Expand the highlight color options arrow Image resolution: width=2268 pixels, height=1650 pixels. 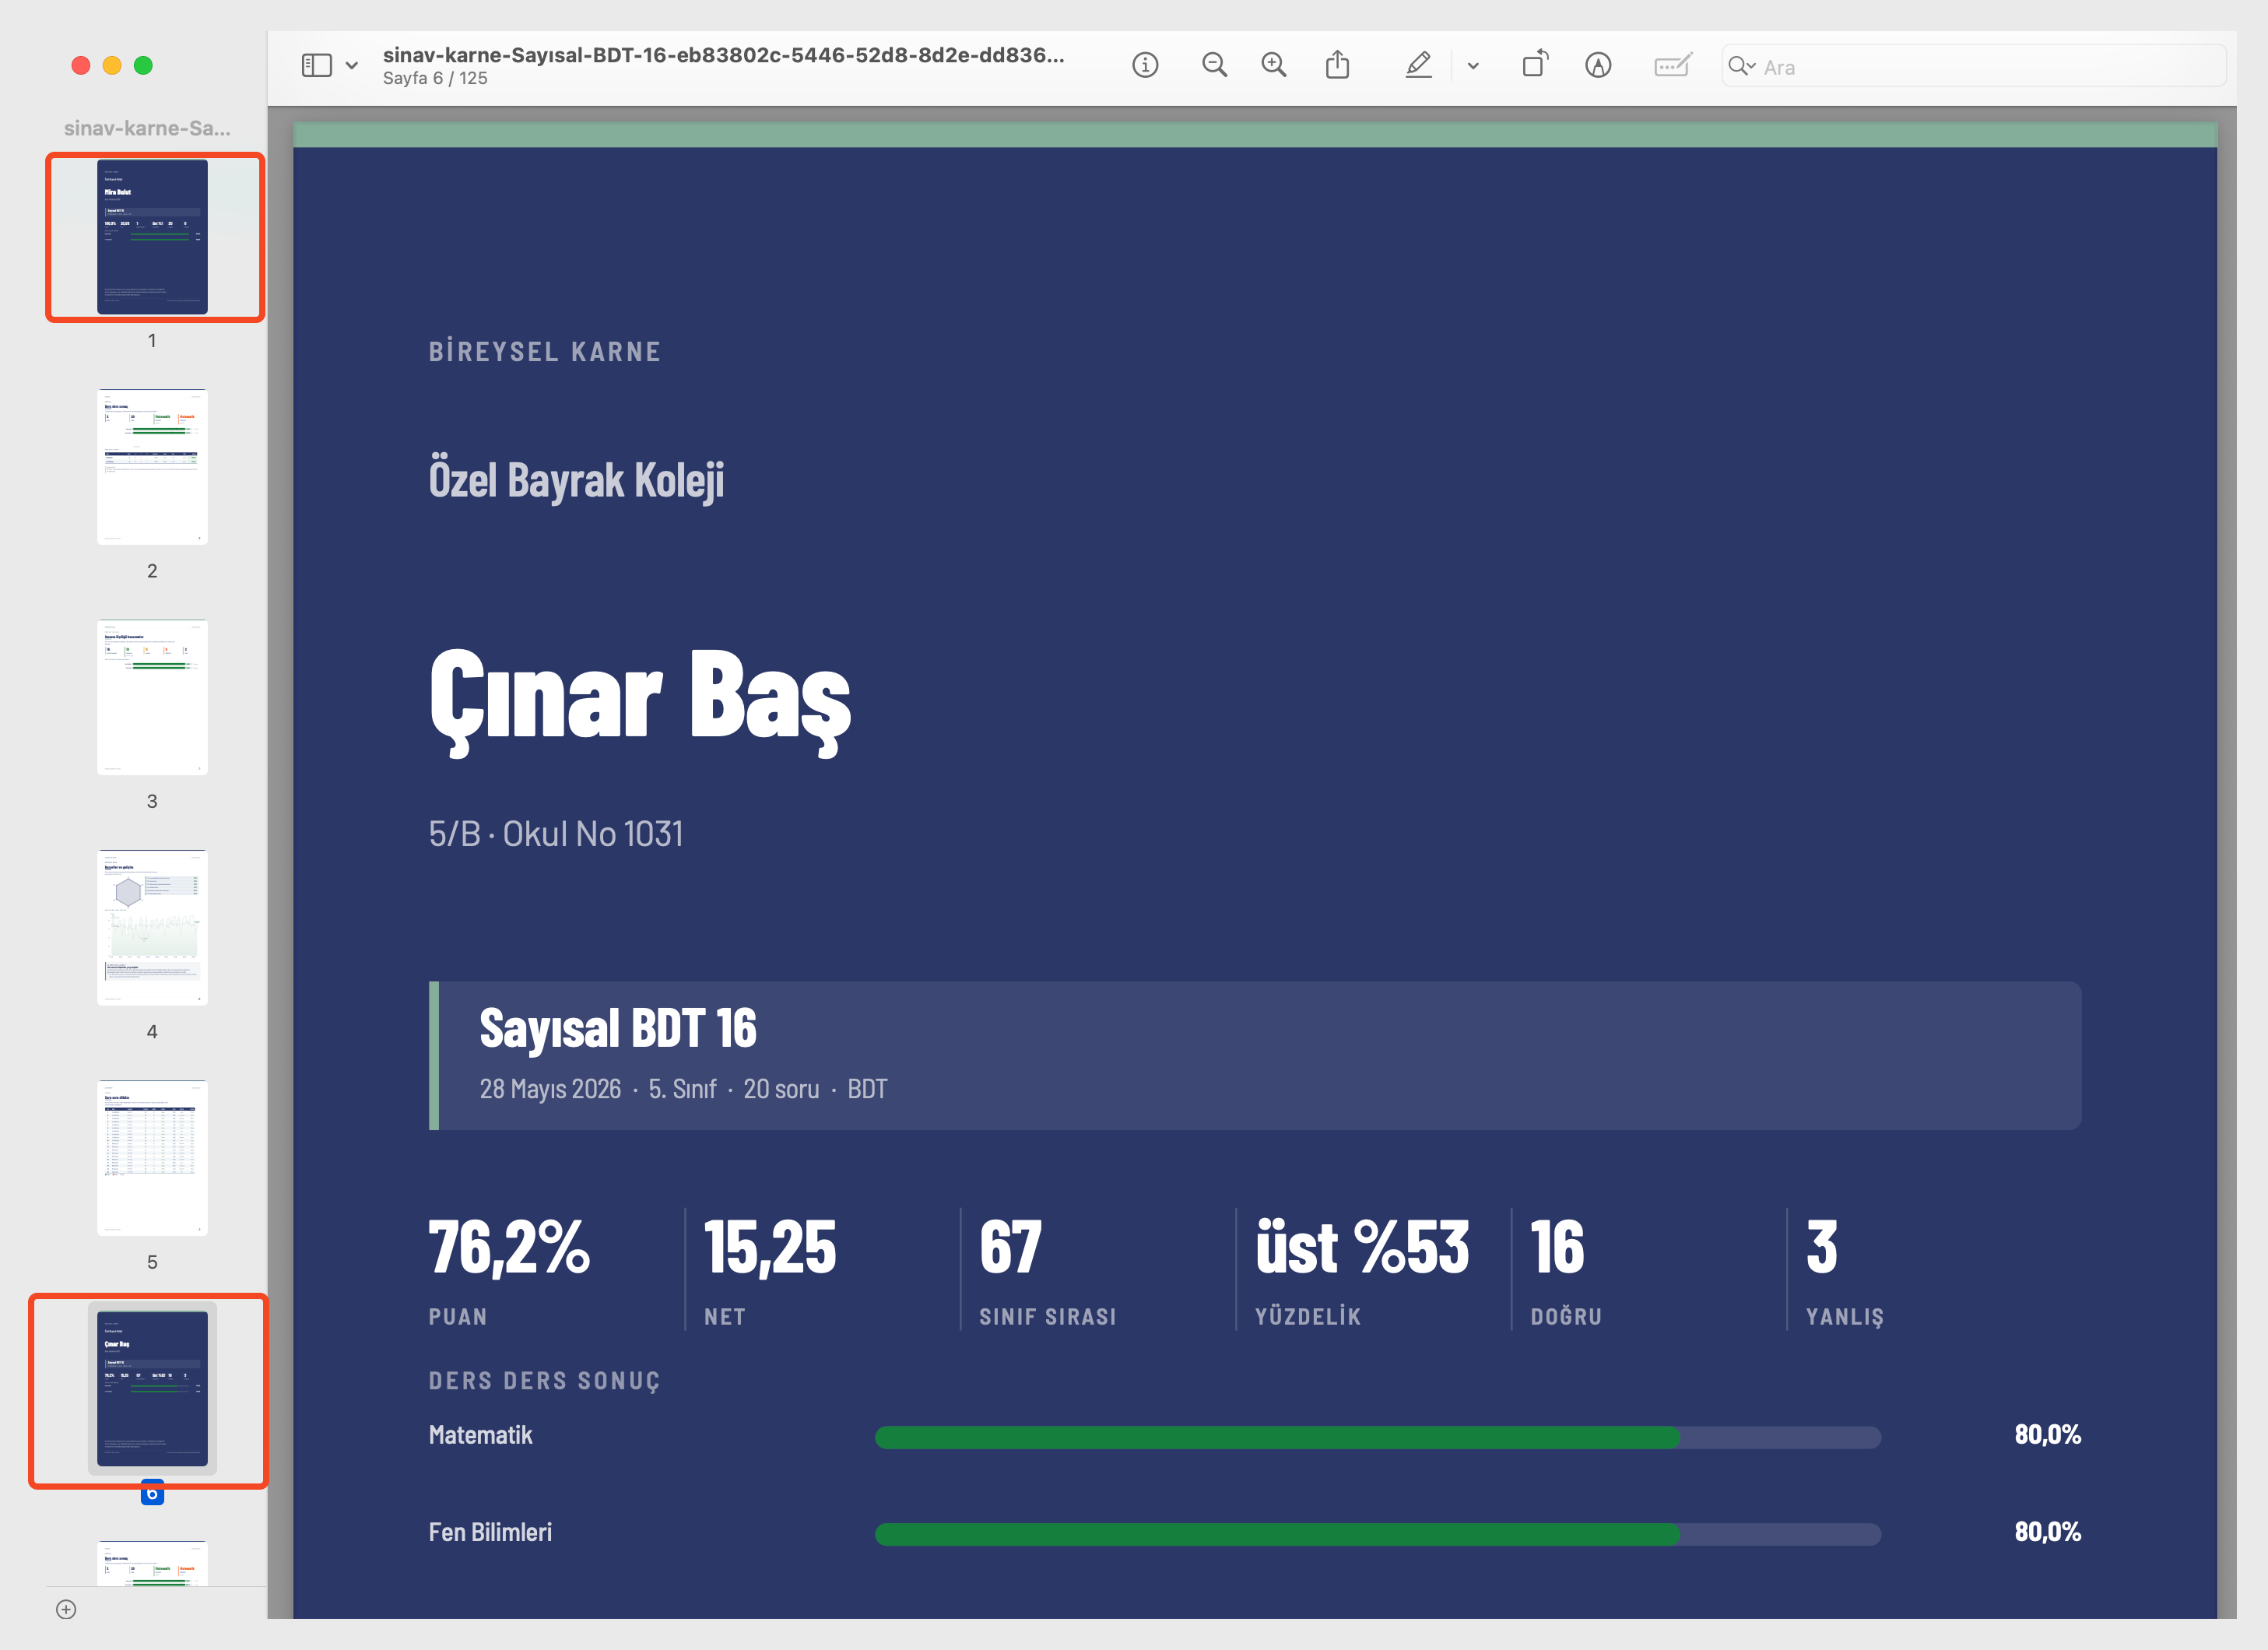pyautogui.click(x=1473, y=66)
